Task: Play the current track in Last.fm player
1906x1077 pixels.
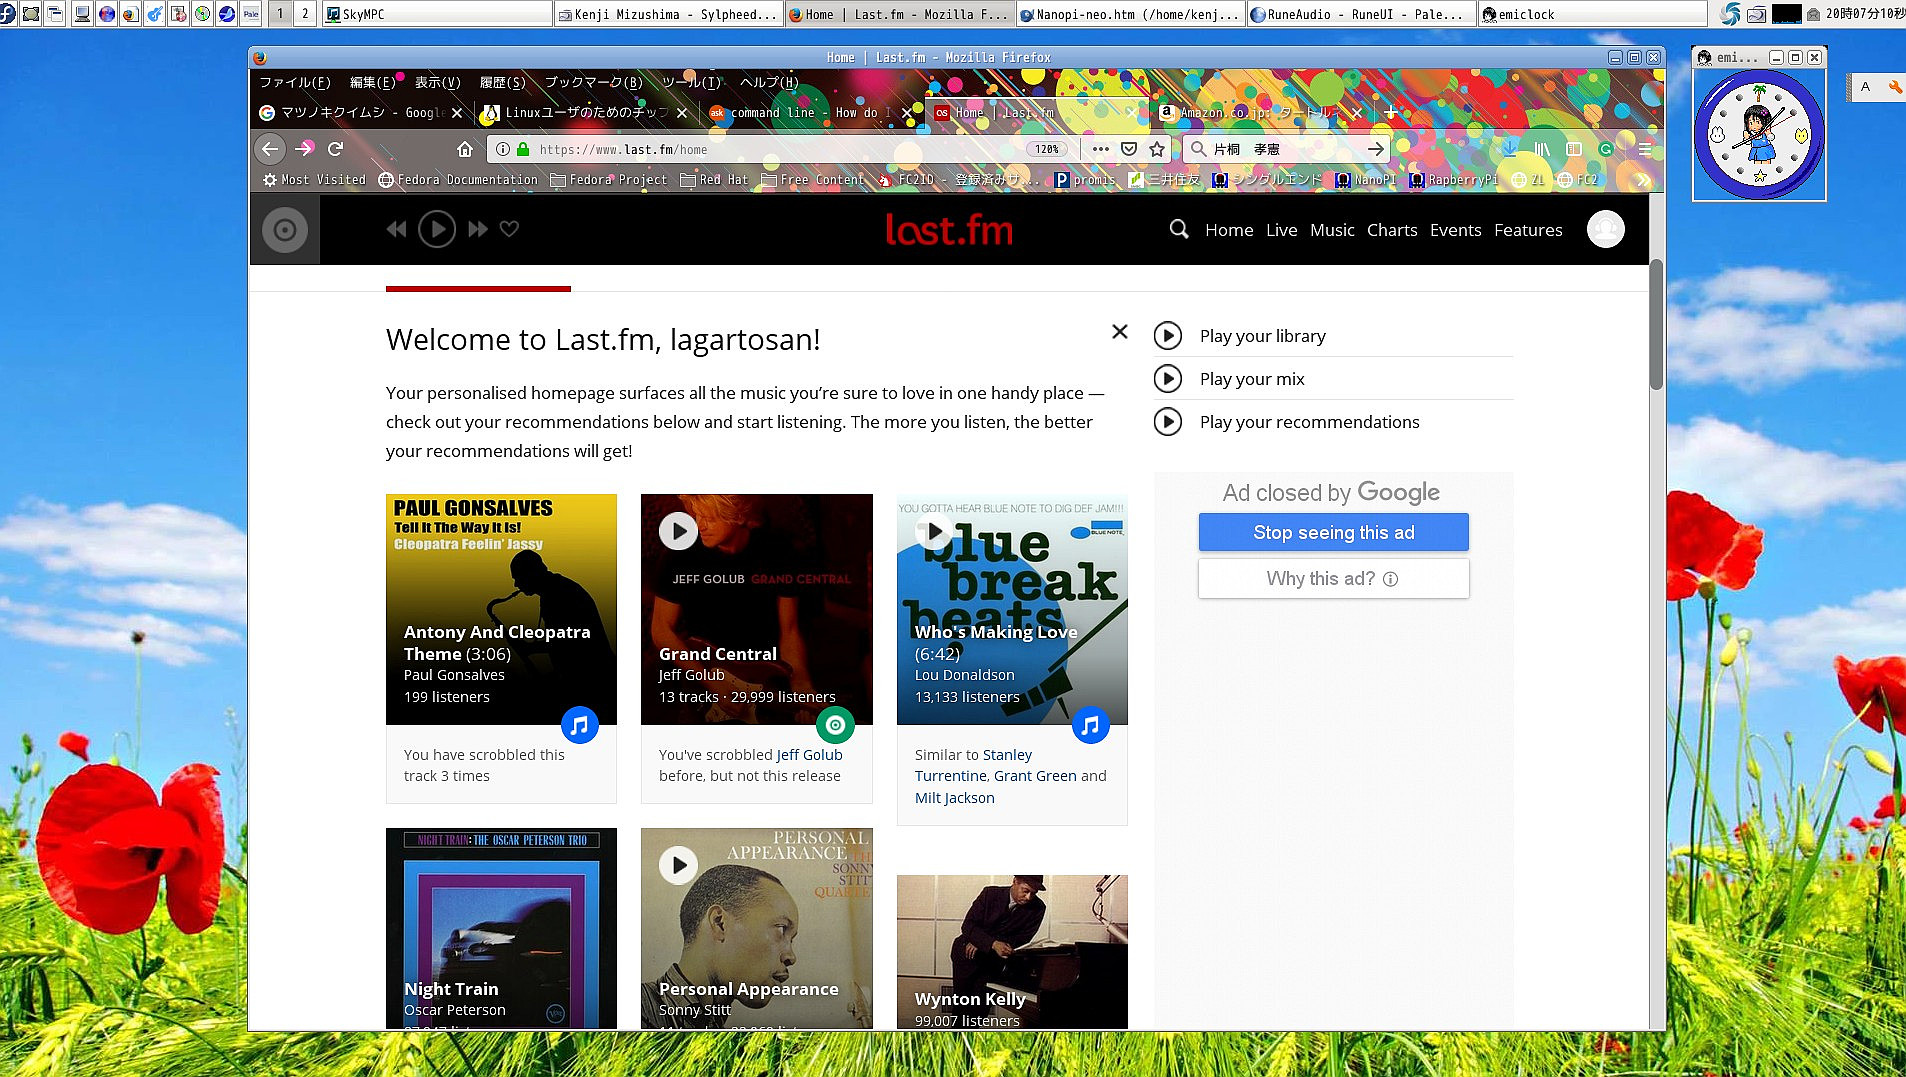Action: 436,229
